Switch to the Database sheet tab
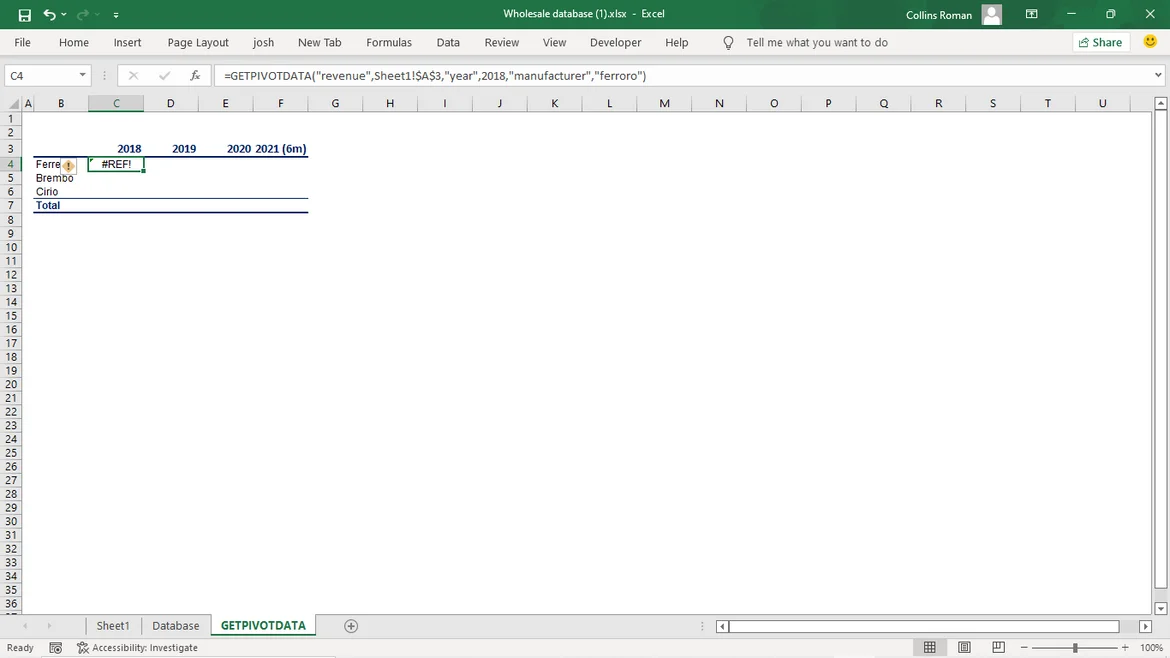 [x=176, y=626]
